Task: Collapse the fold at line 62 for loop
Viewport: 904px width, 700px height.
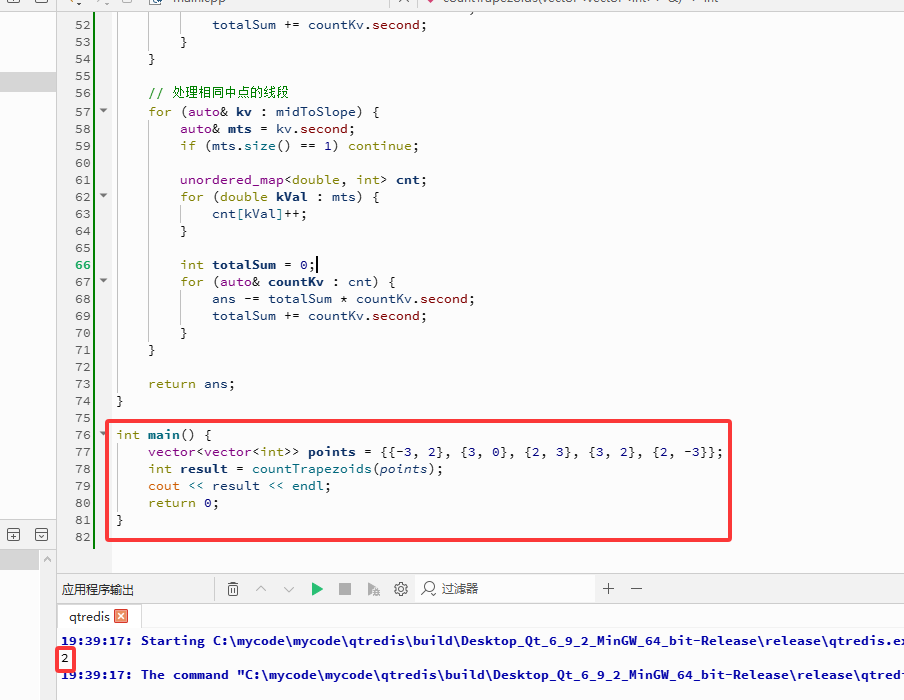Action: point(104,195)
